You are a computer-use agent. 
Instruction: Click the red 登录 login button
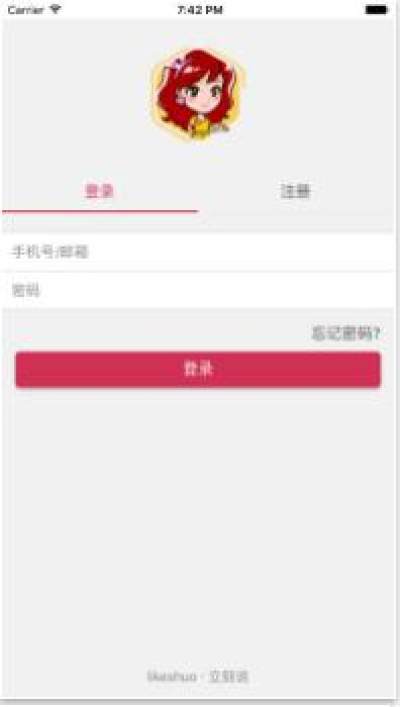(x=198, y=369)
